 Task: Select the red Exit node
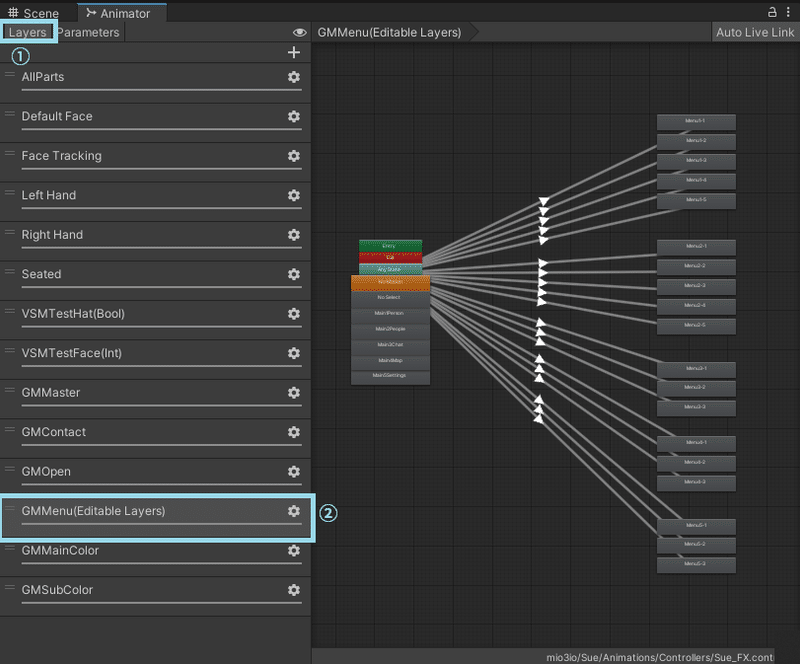(x=390, y=257)
